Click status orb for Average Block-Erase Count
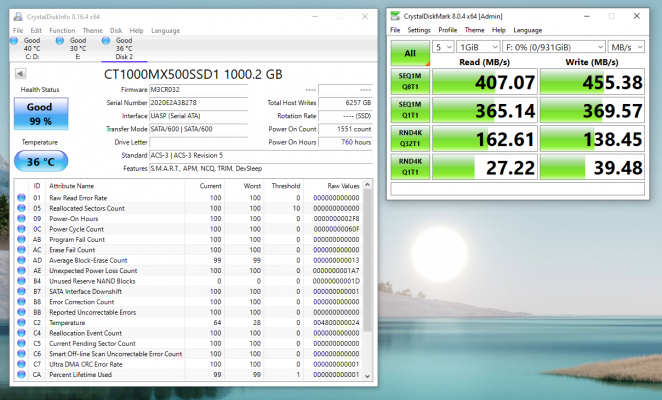Viewport: 662px width, 400px height. (21, 260)
